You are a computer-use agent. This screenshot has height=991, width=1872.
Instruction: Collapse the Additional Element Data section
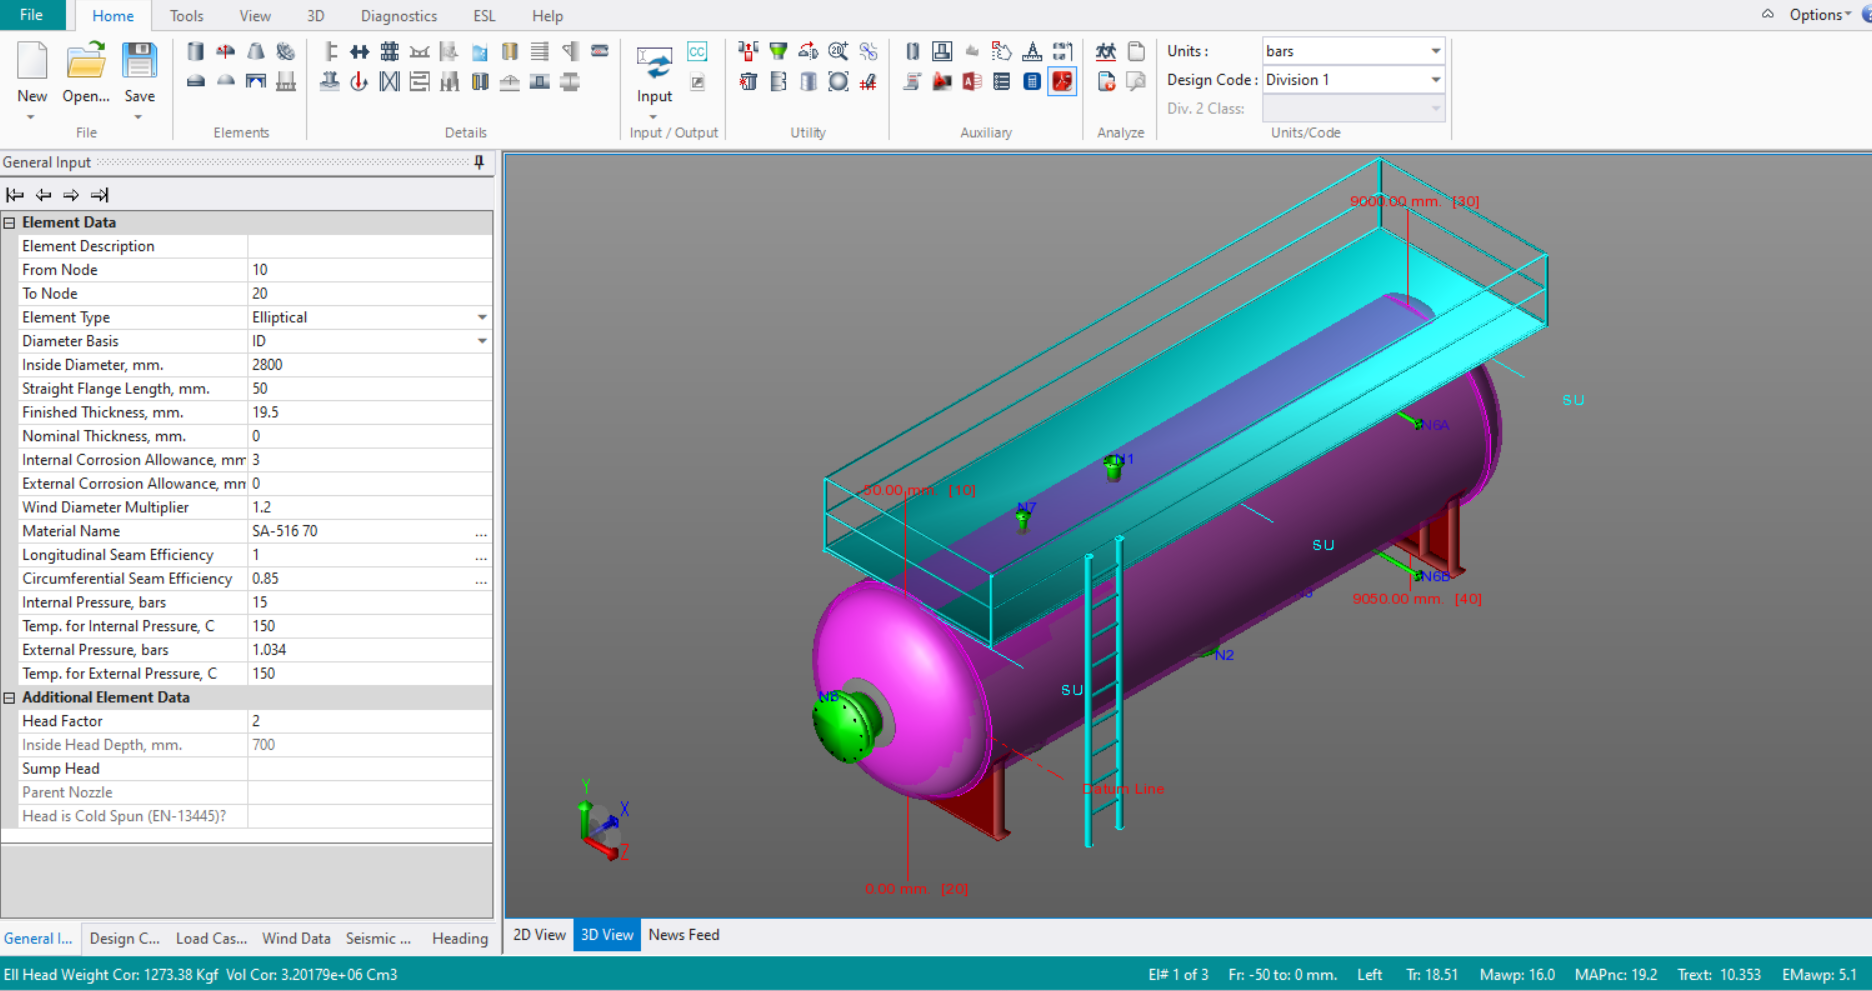10,697
